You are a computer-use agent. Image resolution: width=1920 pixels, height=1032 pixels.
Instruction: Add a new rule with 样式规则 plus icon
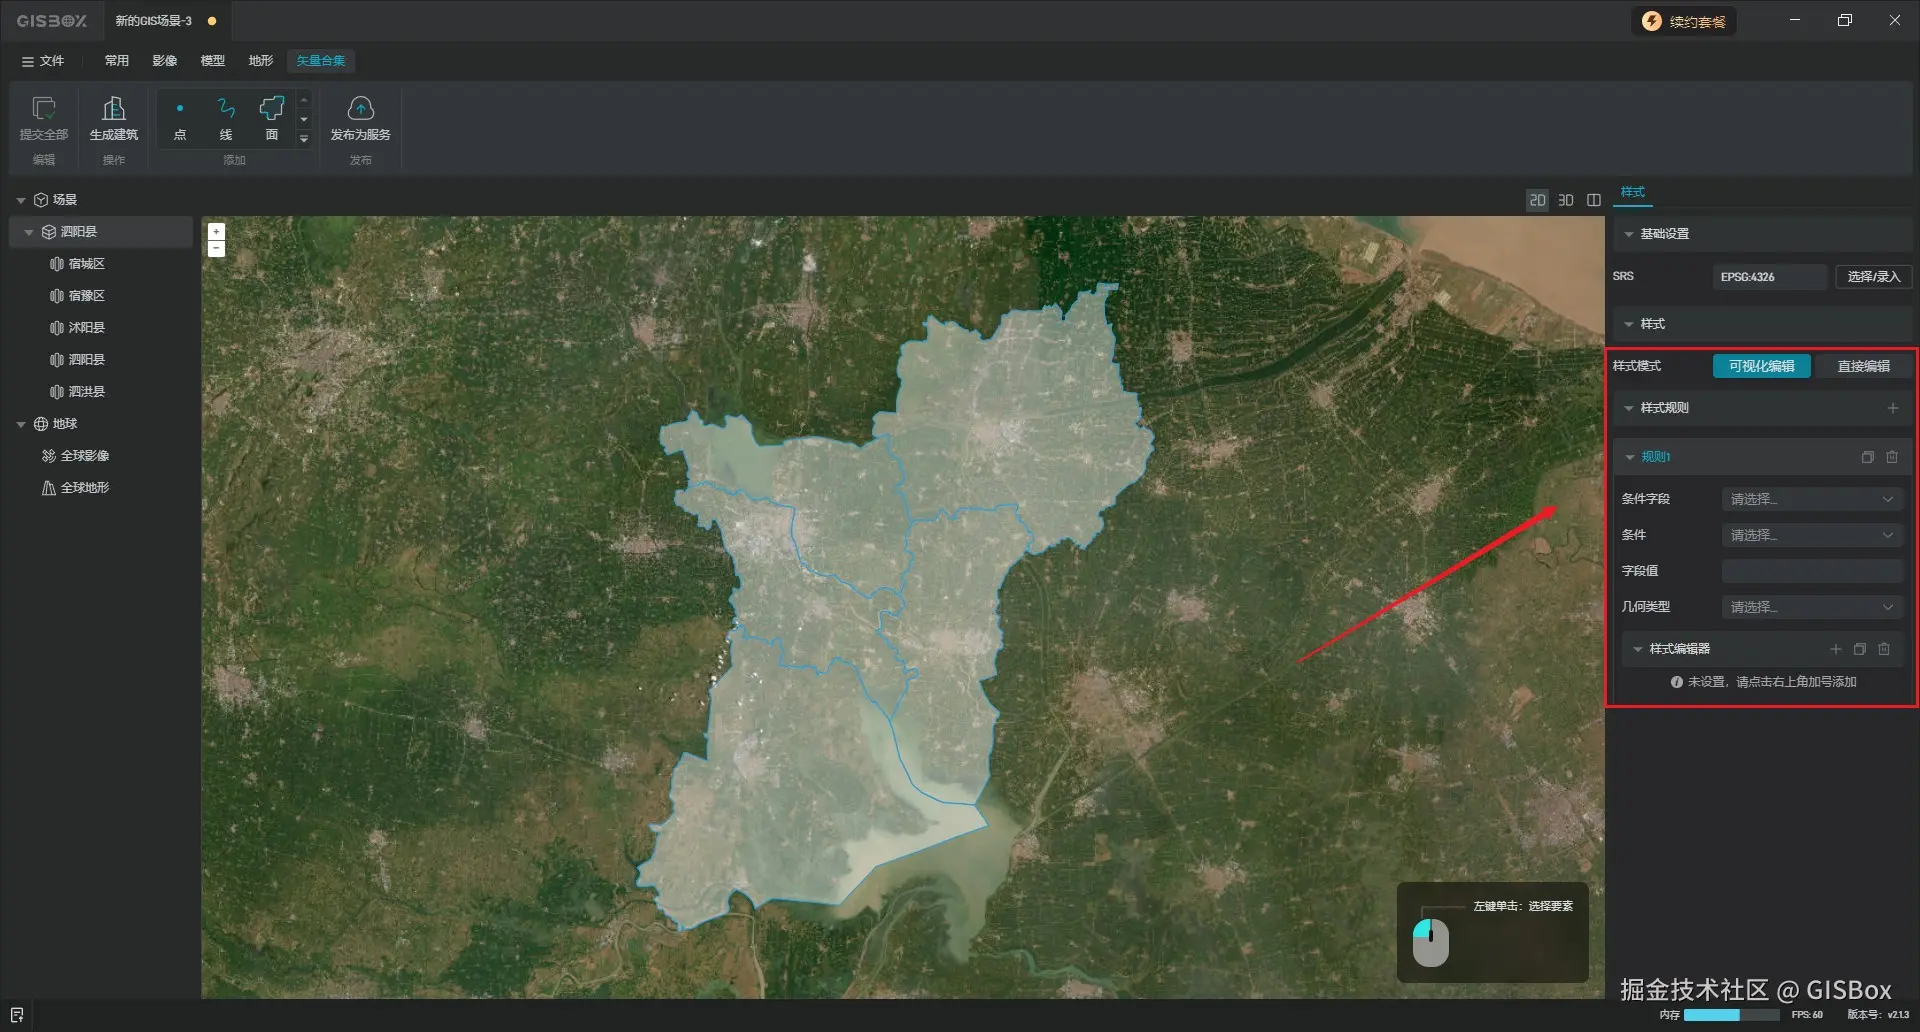1893,408
